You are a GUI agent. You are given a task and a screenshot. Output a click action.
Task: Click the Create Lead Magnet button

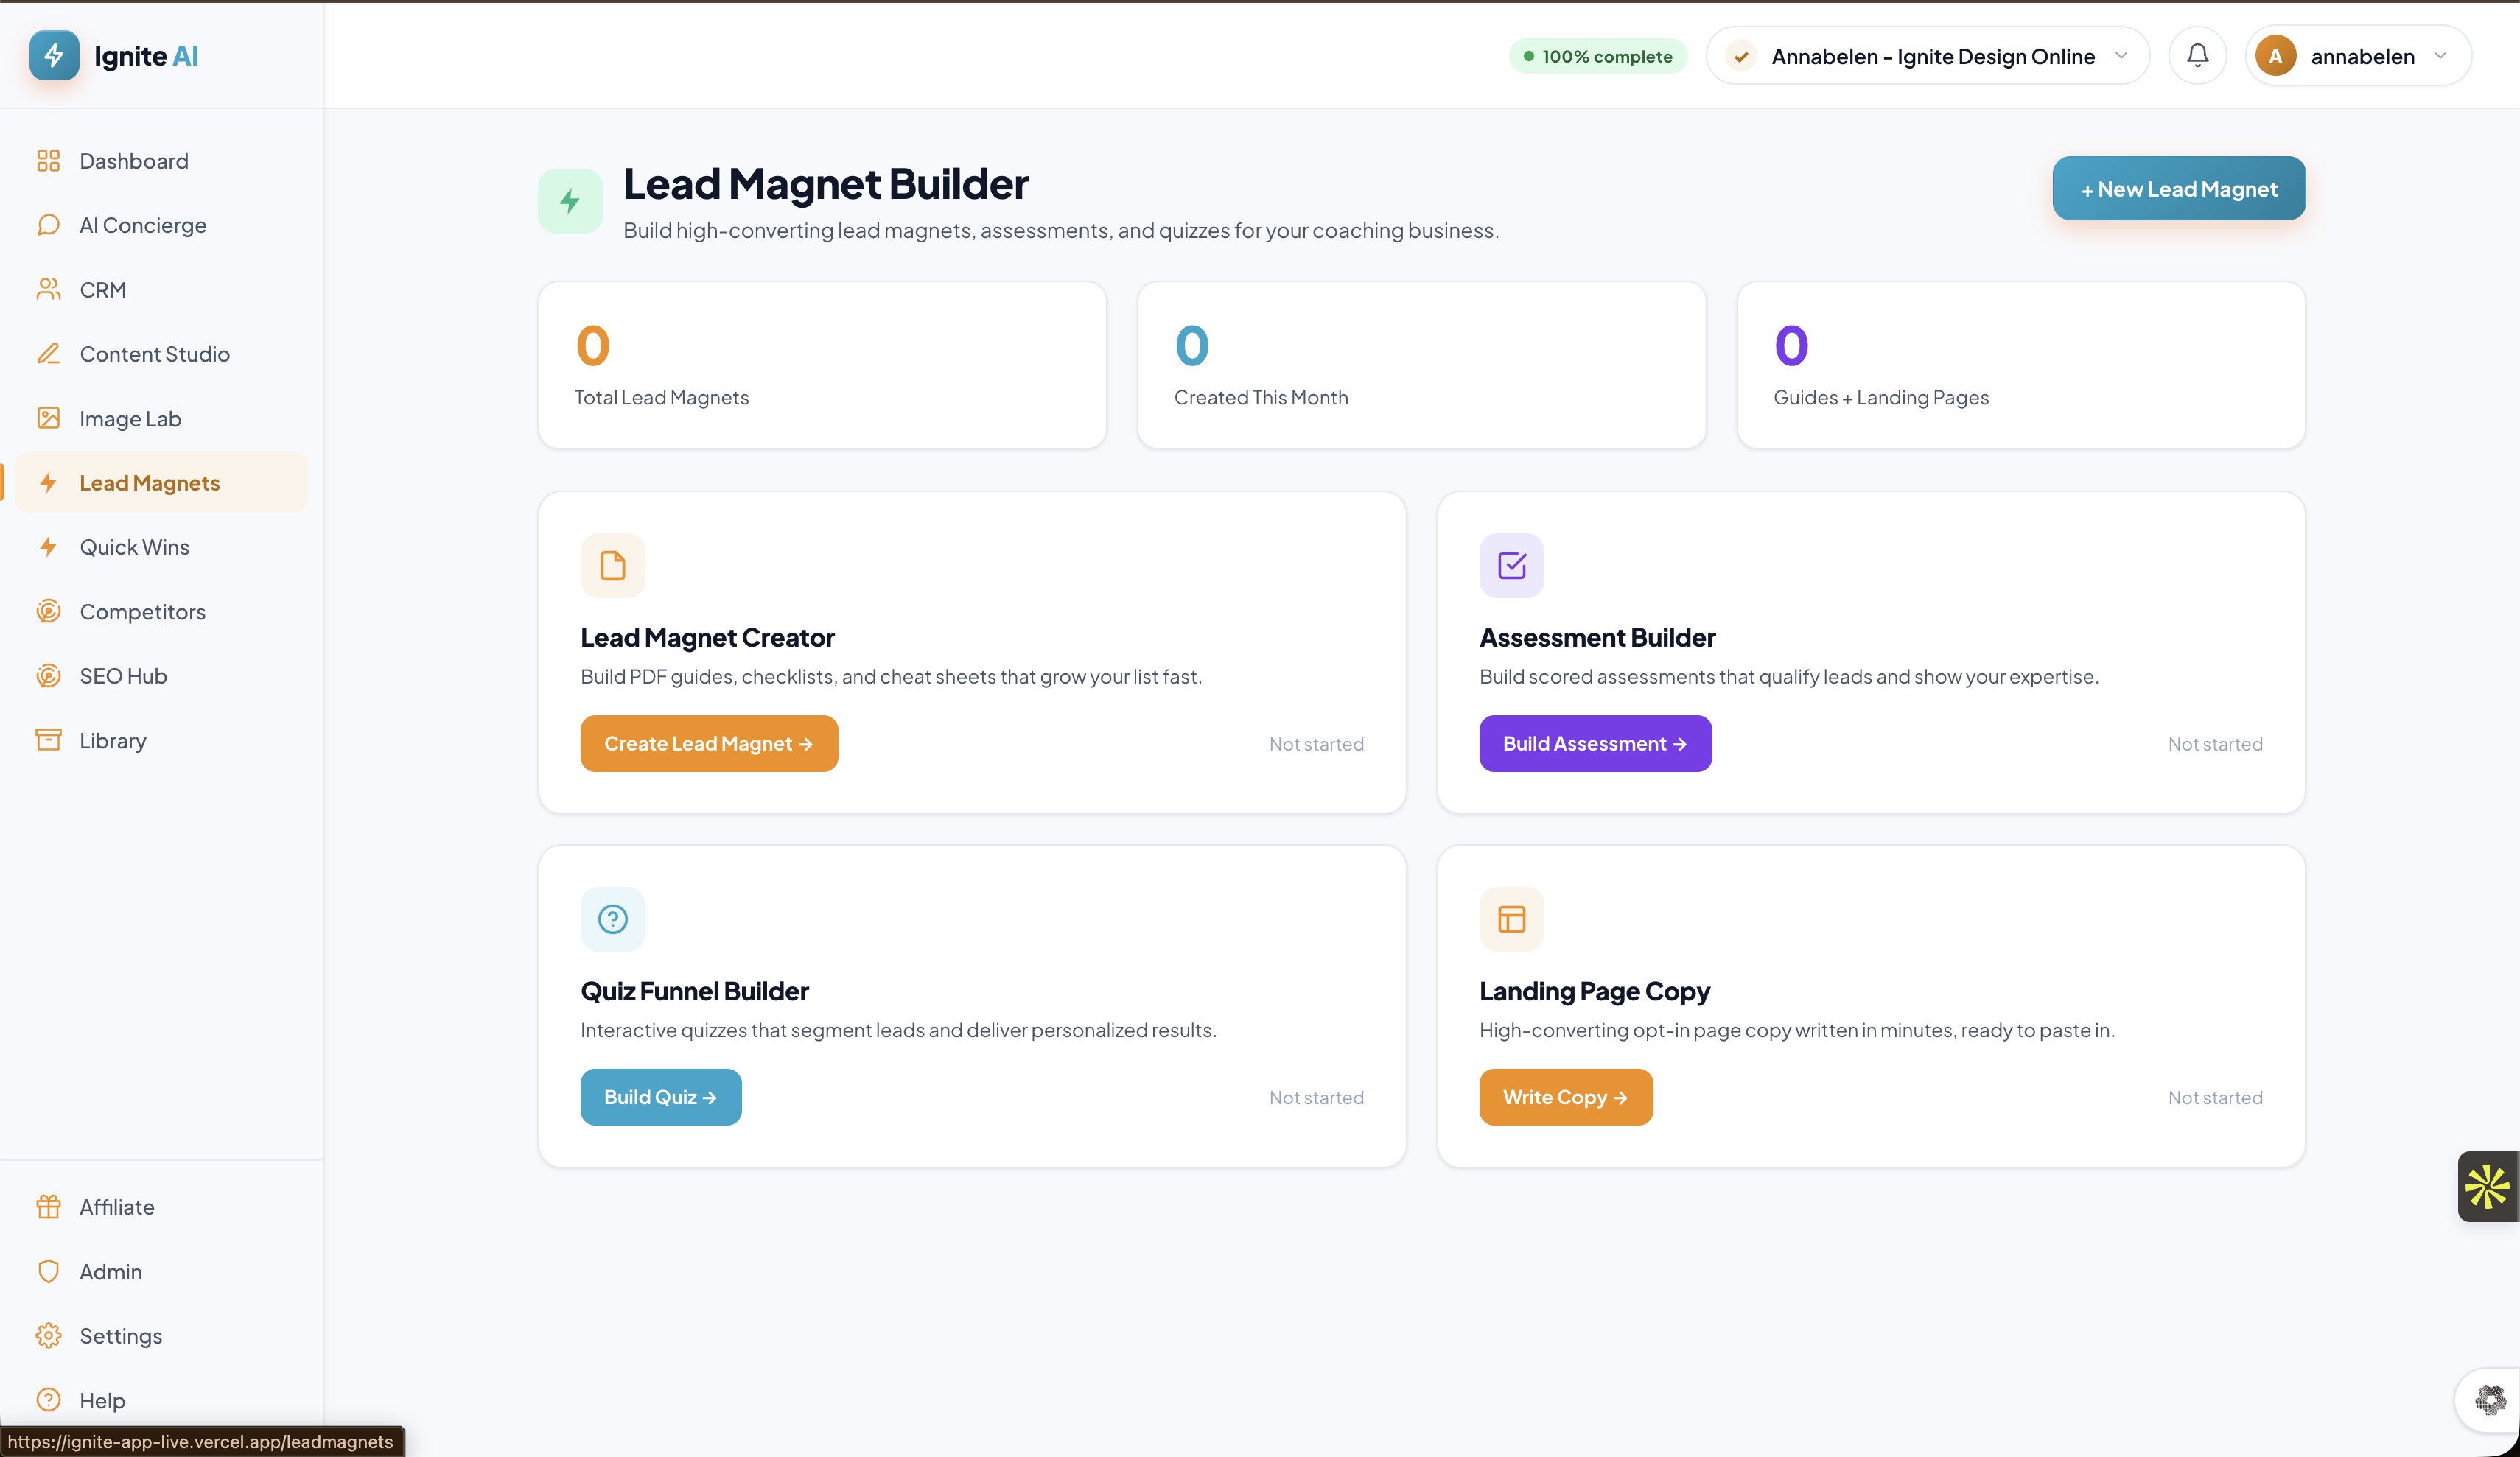pos(709,743)
